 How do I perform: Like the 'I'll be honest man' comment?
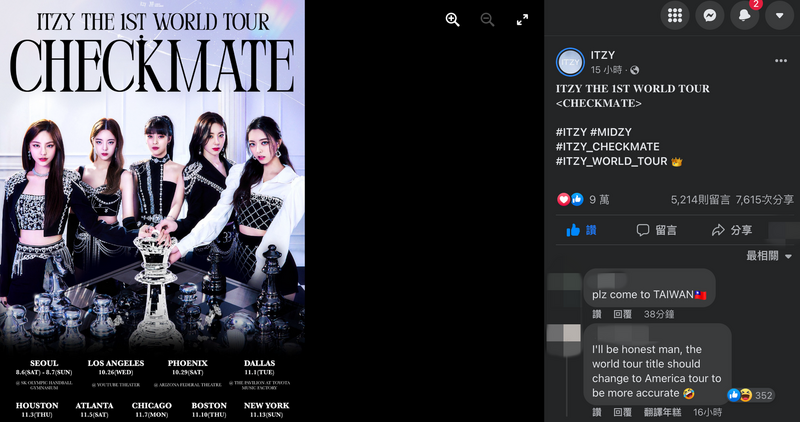(597, 412)
